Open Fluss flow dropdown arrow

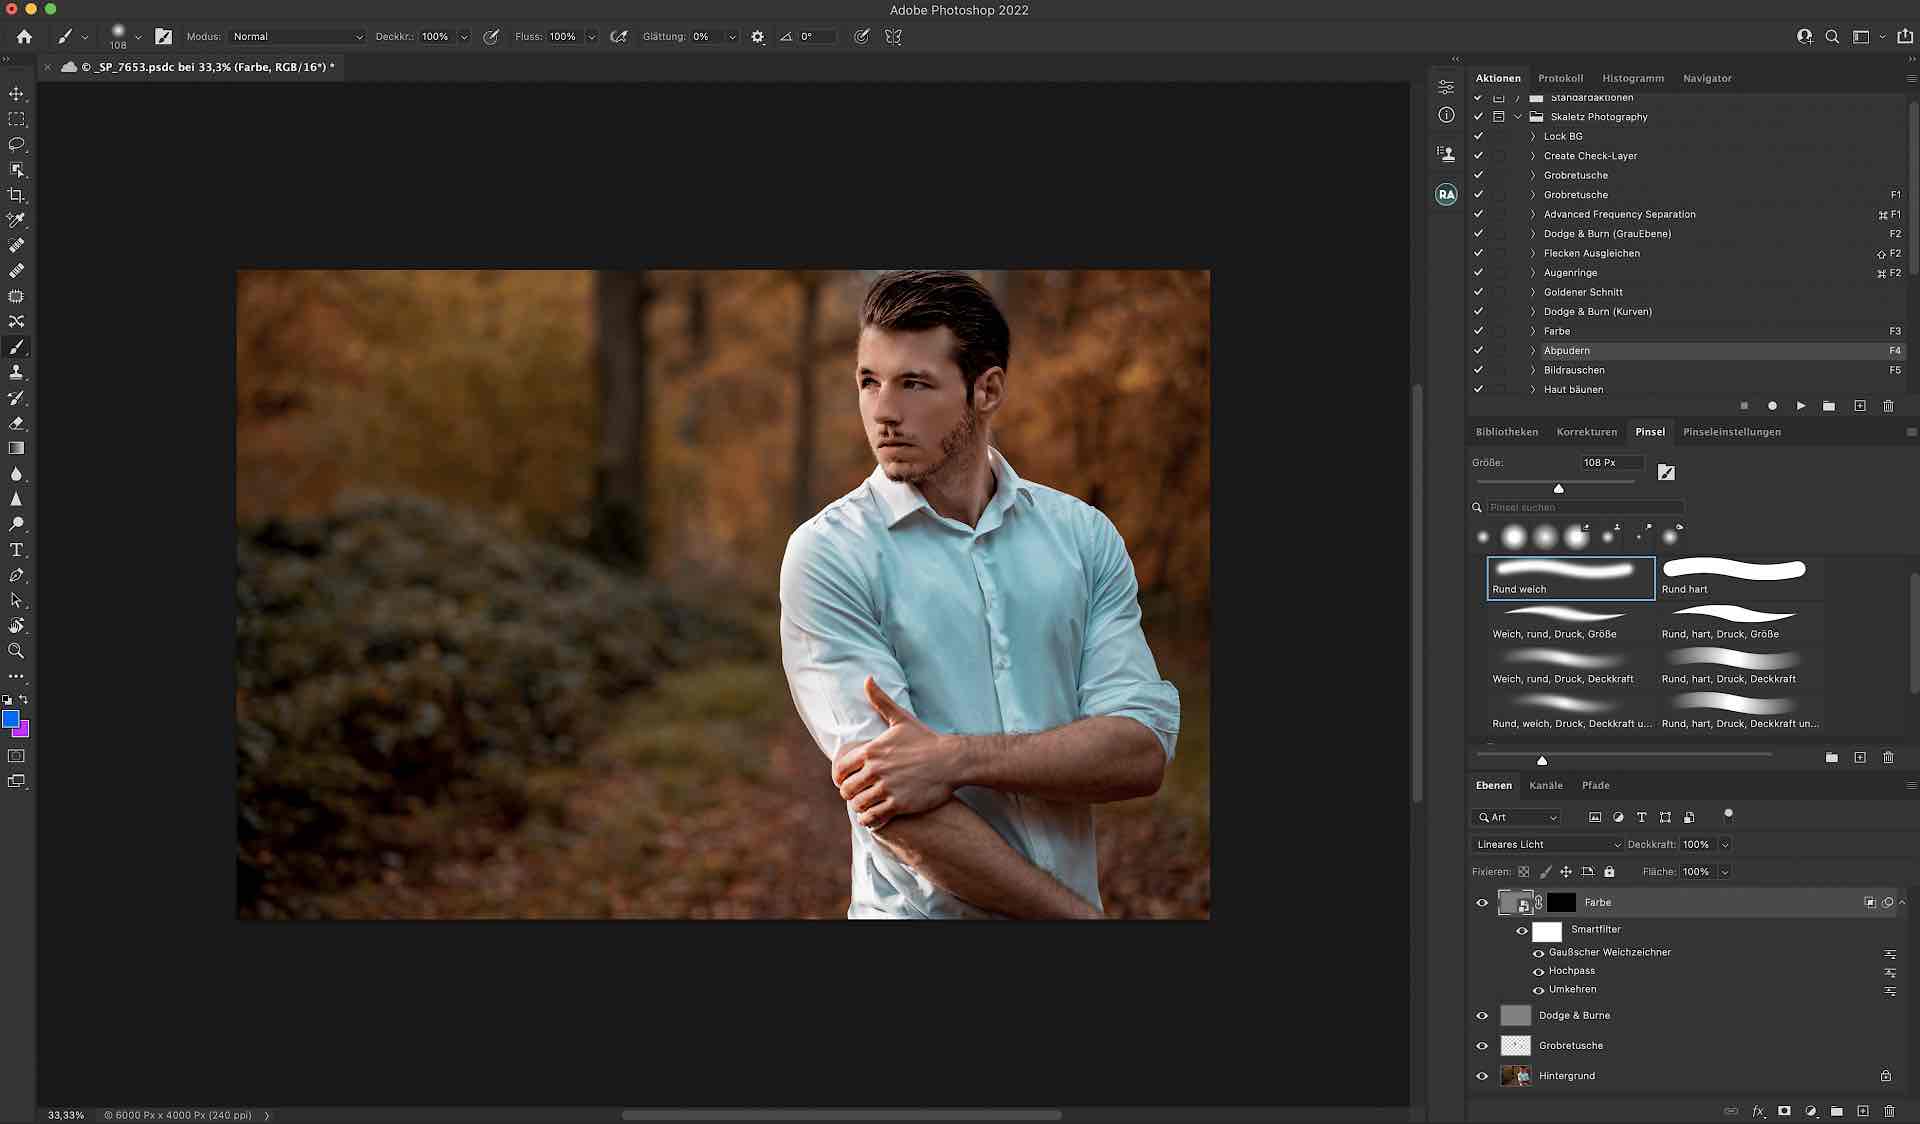click(x=591, y=36)
